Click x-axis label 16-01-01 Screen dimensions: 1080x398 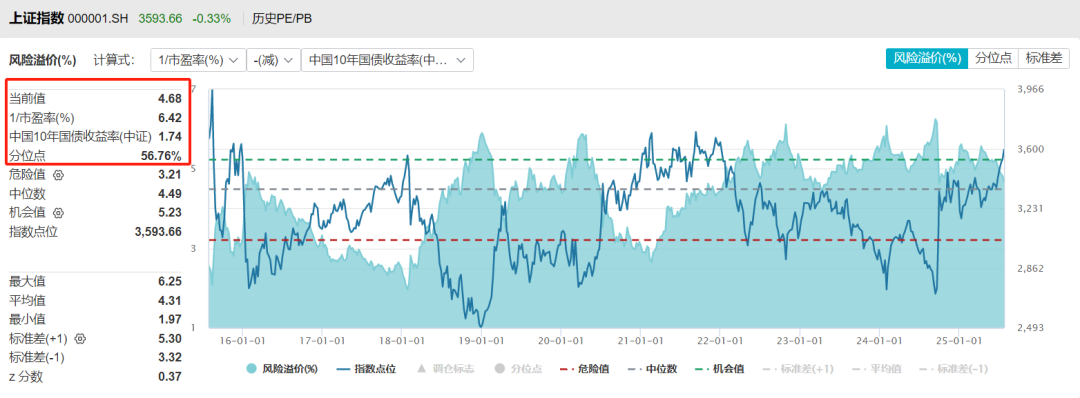pos(242,341)
